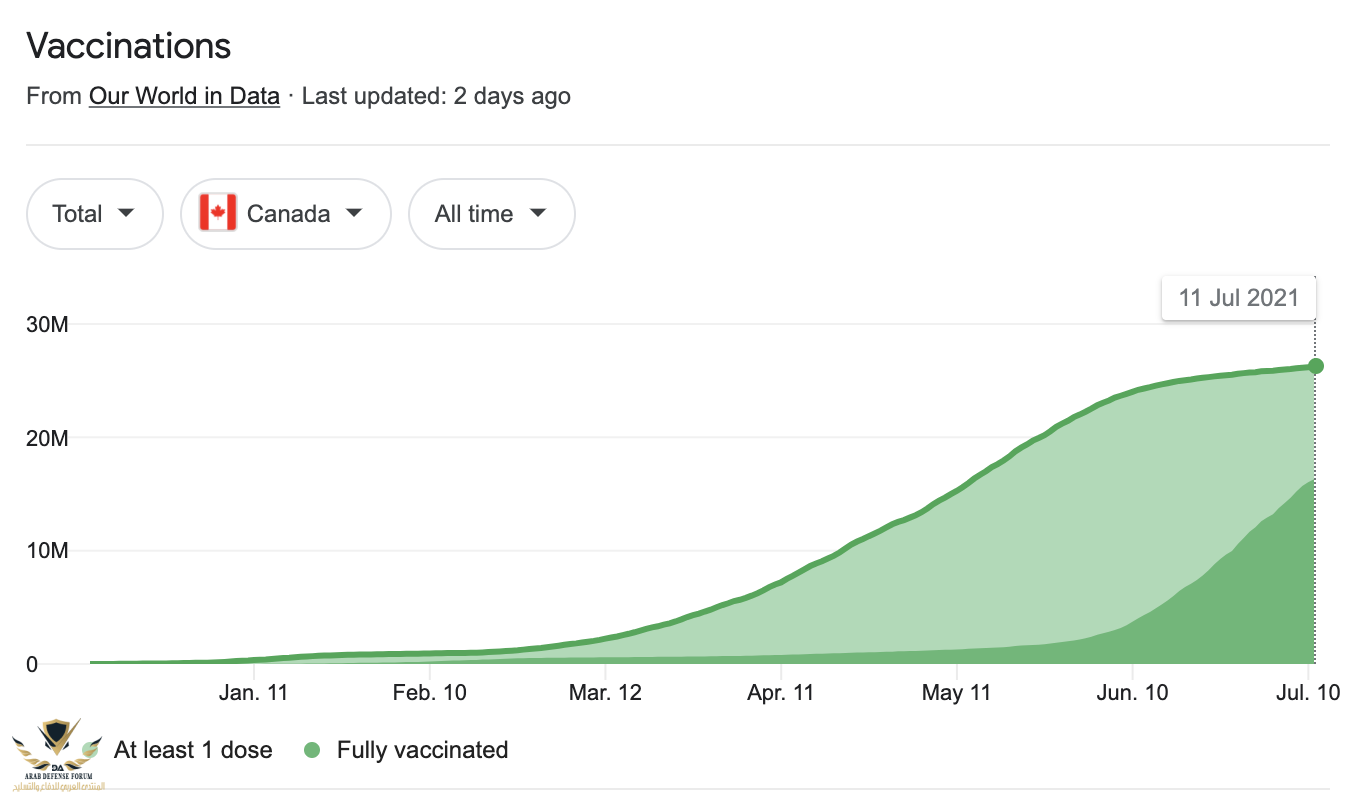
Task: Click the Jul. 10 date on the axis
Action: point(1308,693)
